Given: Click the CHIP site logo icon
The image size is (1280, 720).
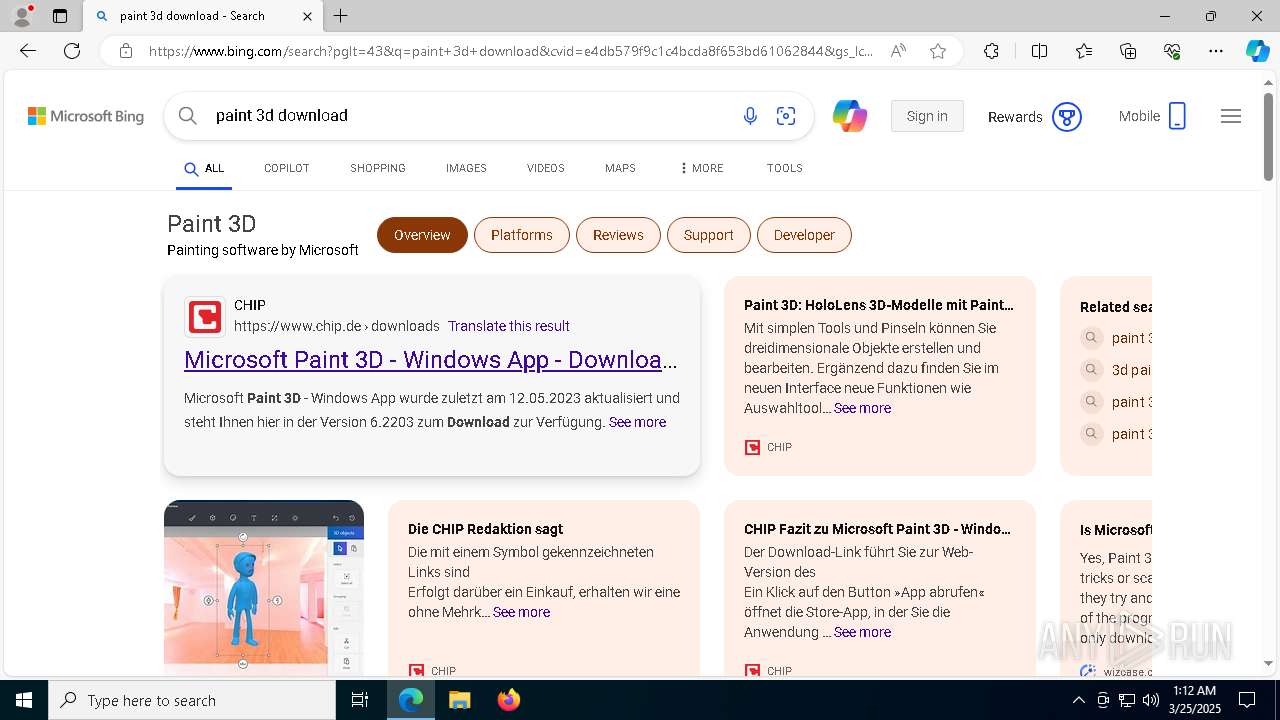Looking at the screenshot, I should click(x=205, y=317).
